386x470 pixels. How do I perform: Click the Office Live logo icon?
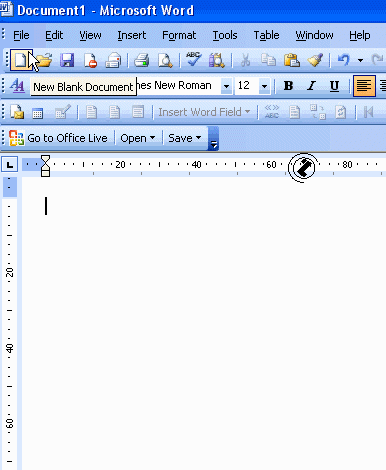[16, 138]
